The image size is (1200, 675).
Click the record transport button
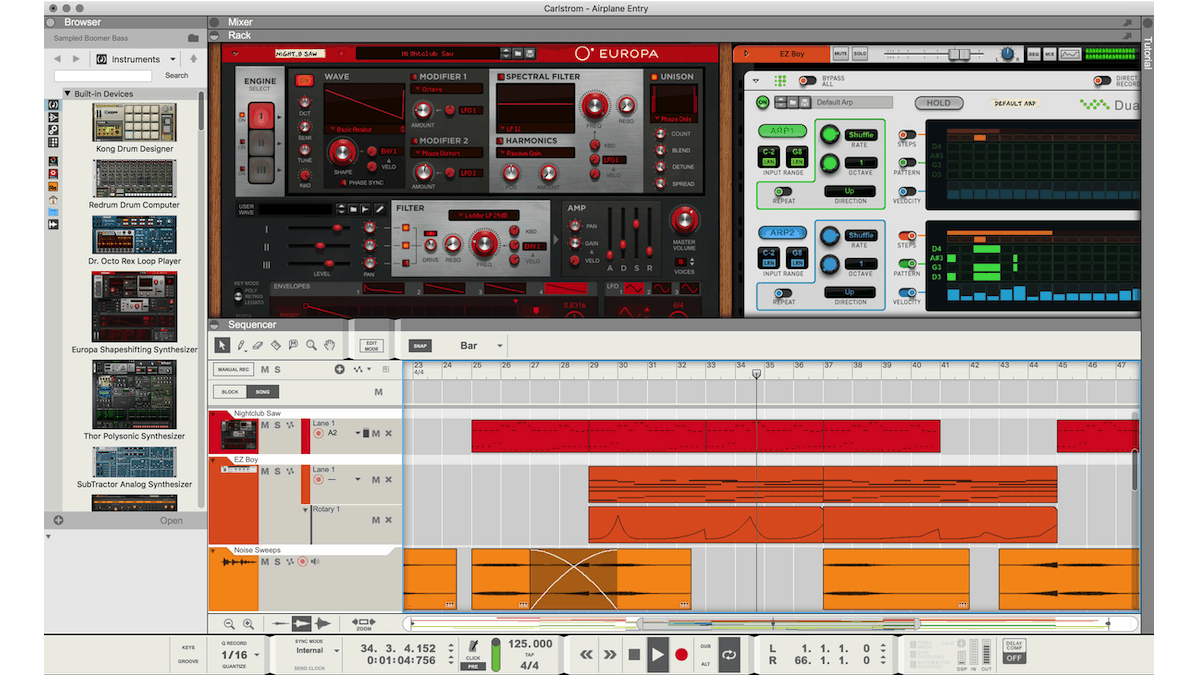tap(682, 654)
